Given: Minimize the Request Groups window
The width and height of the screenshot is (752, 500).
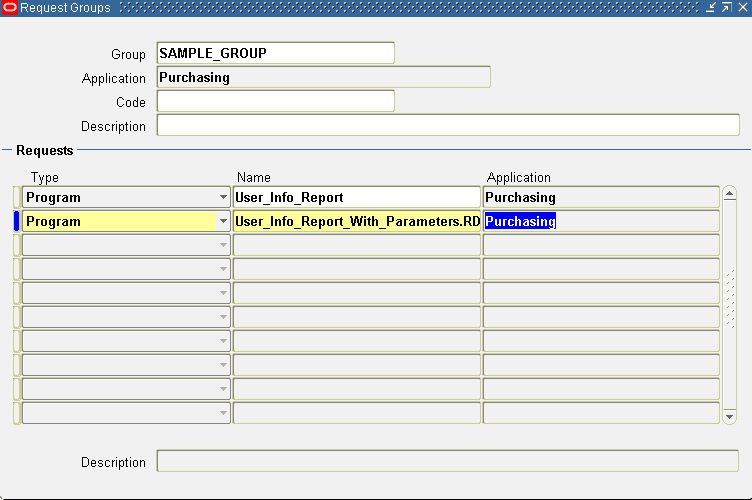Looking at the screenshot, I should pyautogui.click(x=711, y=7).
